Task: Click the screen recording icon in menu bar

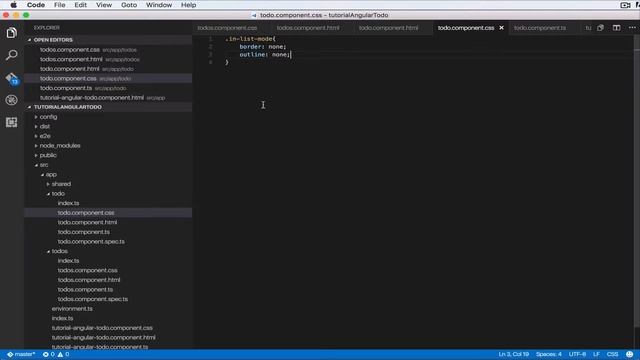Action: 625,5
